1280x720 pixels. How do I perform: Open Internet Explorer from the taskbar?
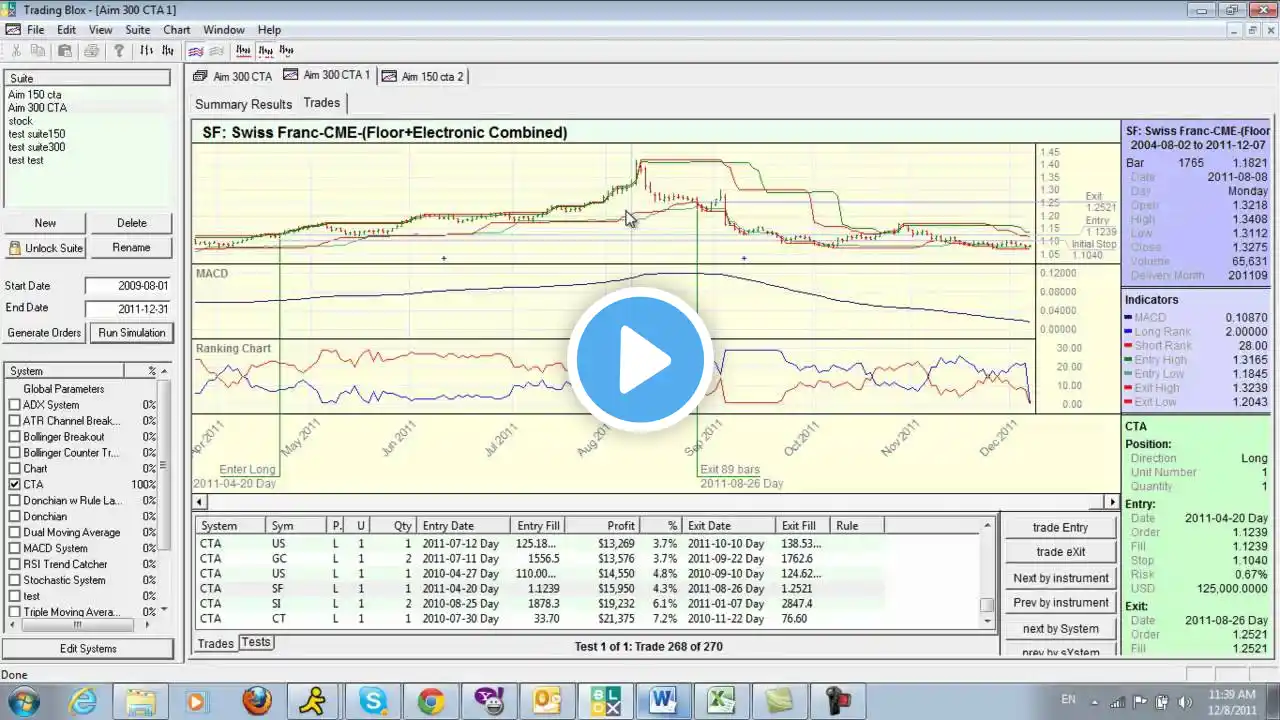pyautogui.click(x=83, y=701)
